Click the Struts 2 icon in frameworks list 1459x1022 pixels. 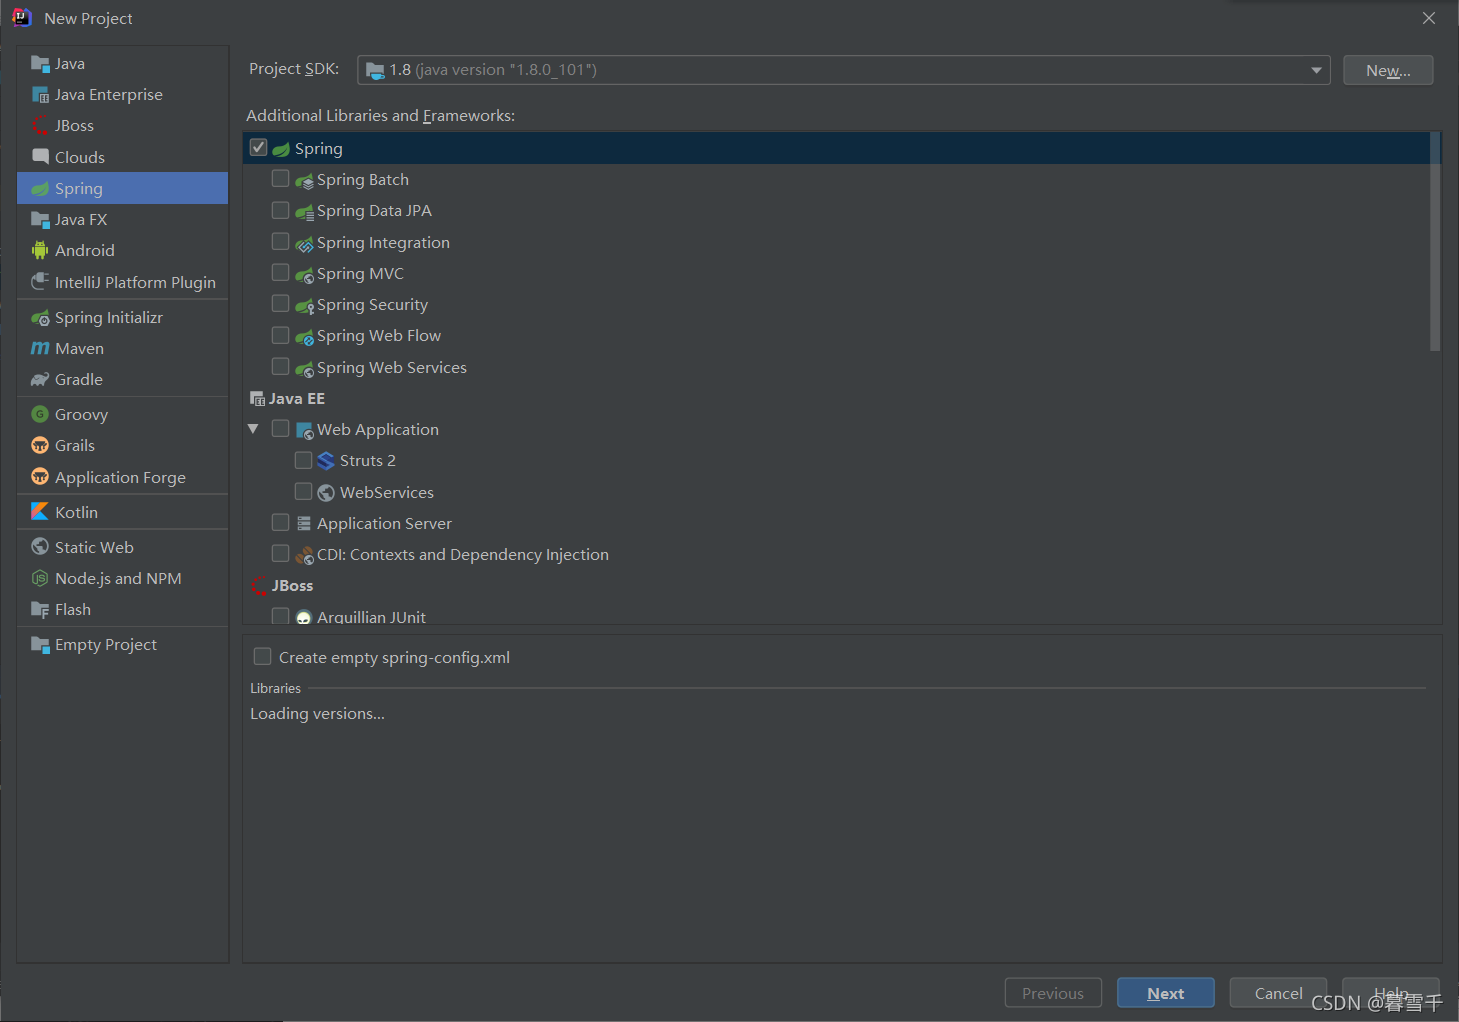coord(326,461)
